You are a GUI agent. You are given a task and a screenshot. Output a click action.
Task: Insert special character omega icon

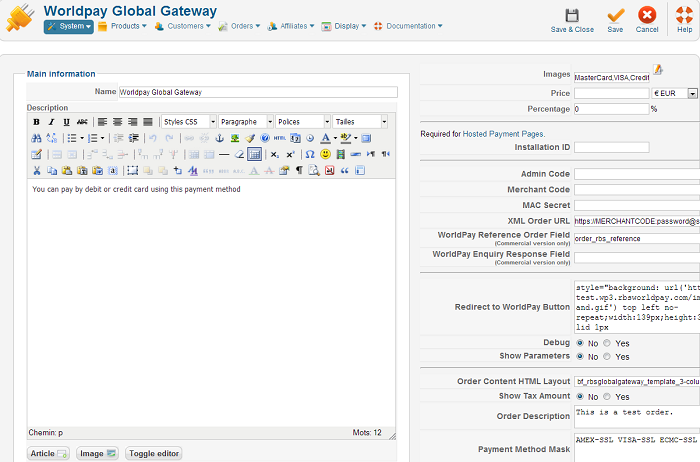[310, 154]
